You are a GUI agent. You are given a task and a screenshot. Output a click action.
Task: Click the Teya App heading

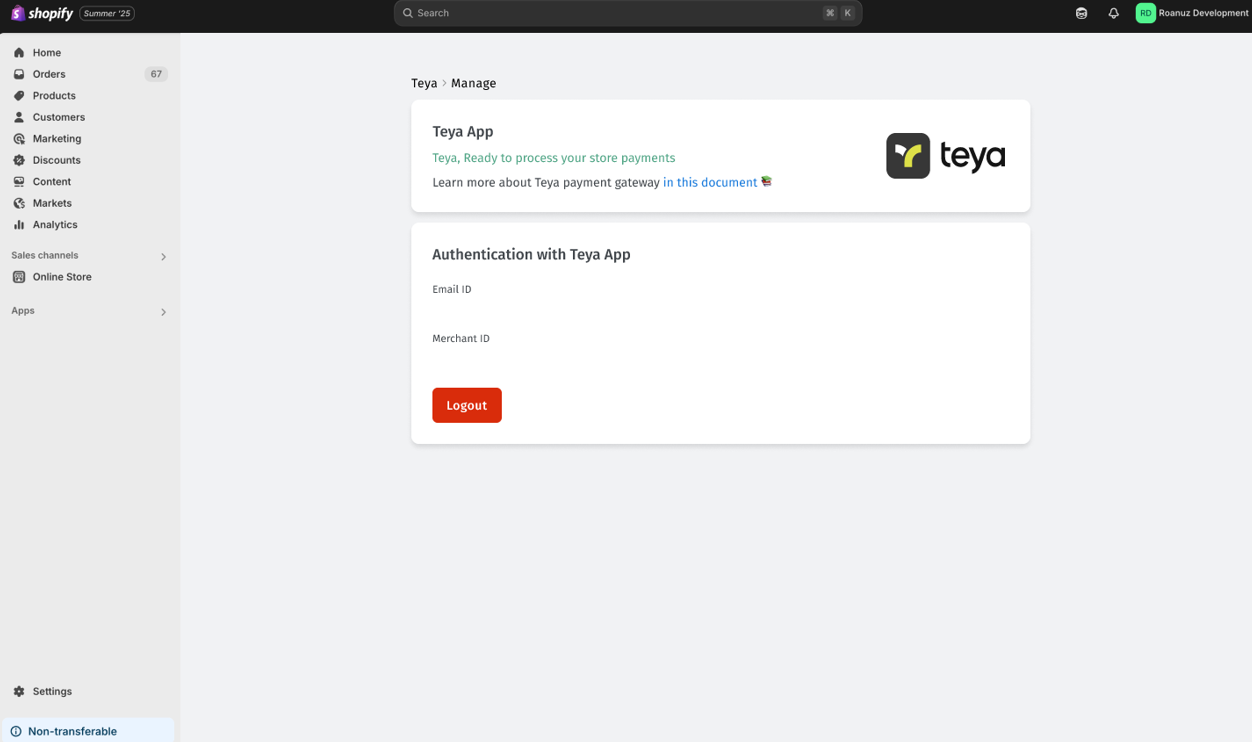point(463,132)
